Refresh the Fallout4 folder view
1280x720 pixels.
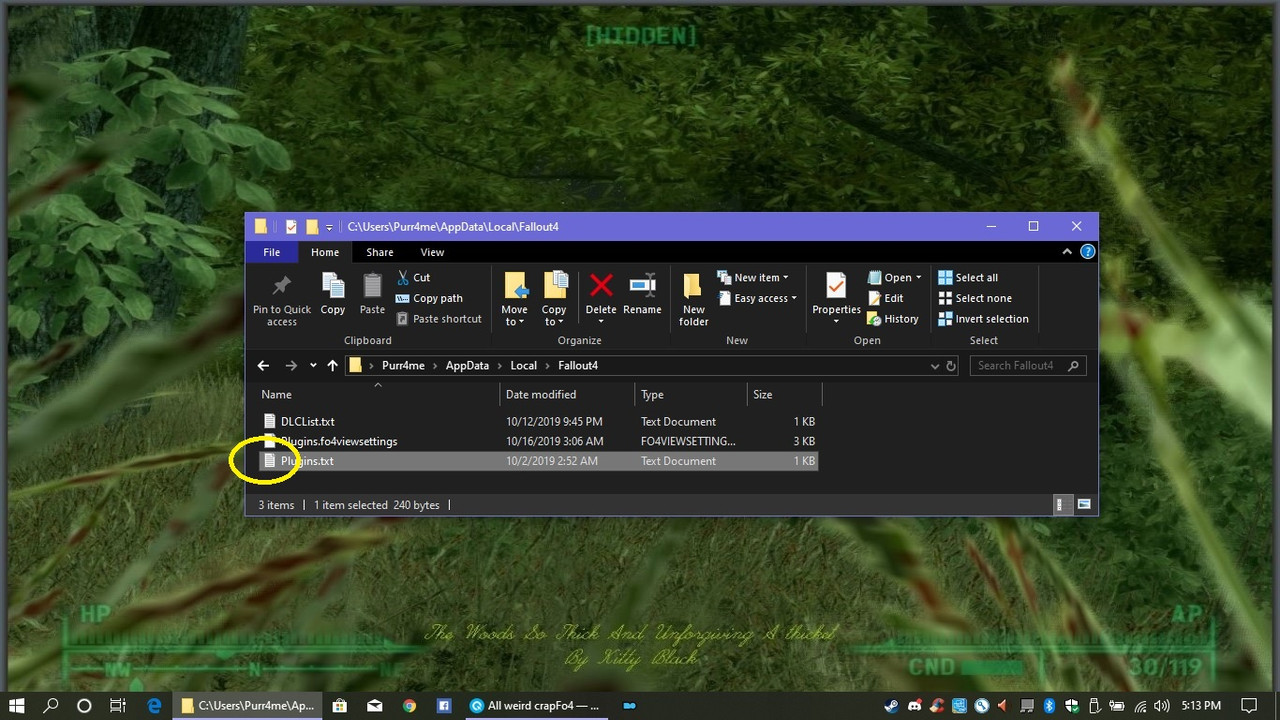(951, 366)
